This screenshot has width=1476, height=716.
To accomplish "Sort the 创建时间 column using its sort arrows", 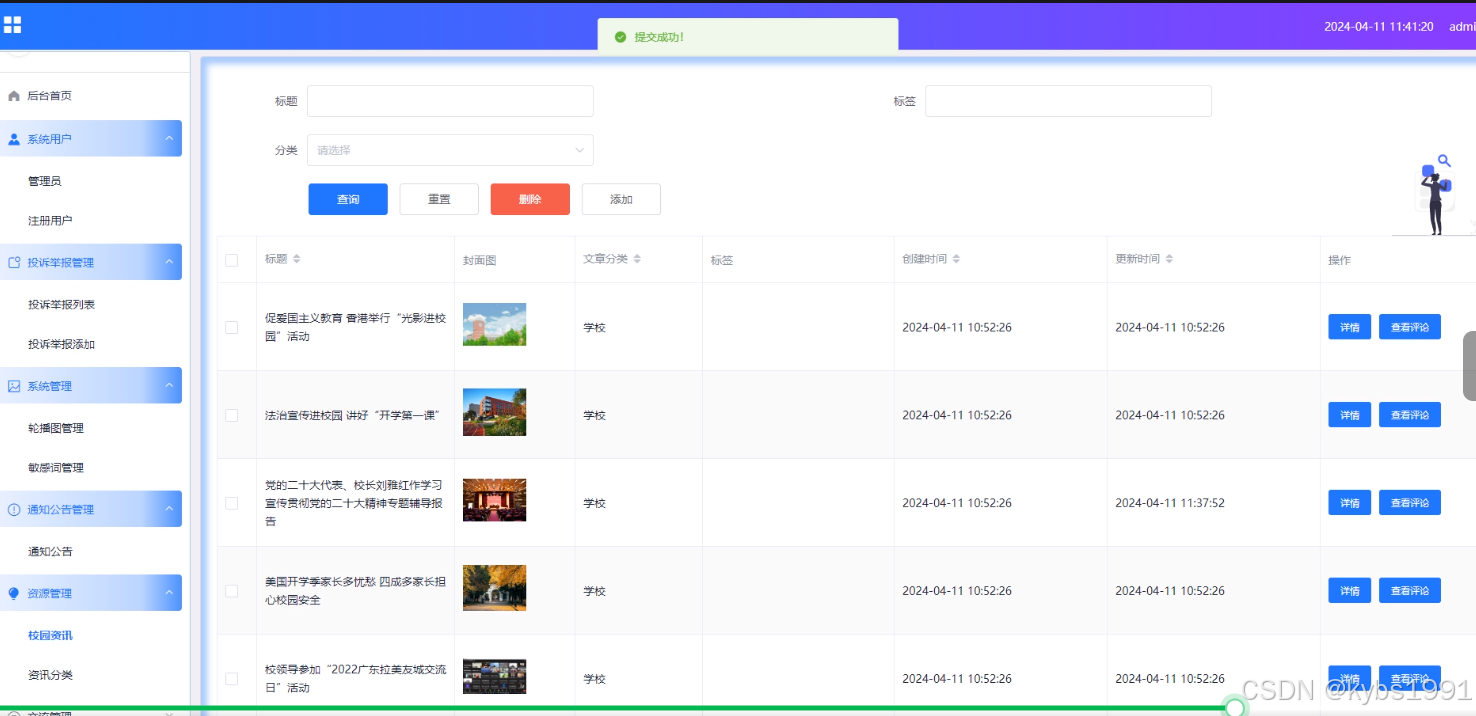I will (x=956, y=259).
